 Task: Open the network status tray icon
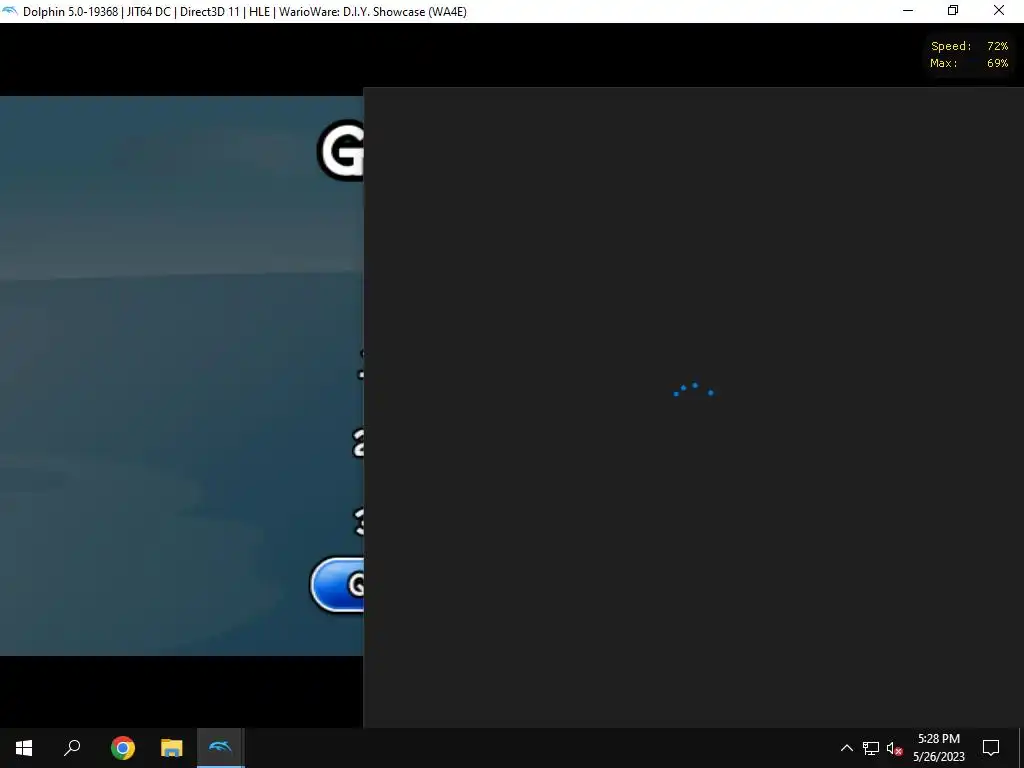pos(871,748)
